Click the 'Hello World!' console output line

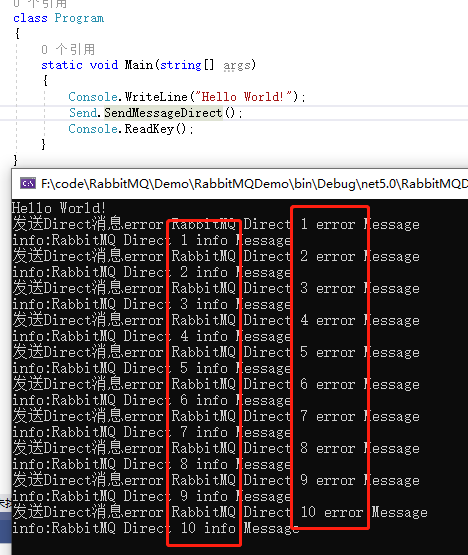59,208
